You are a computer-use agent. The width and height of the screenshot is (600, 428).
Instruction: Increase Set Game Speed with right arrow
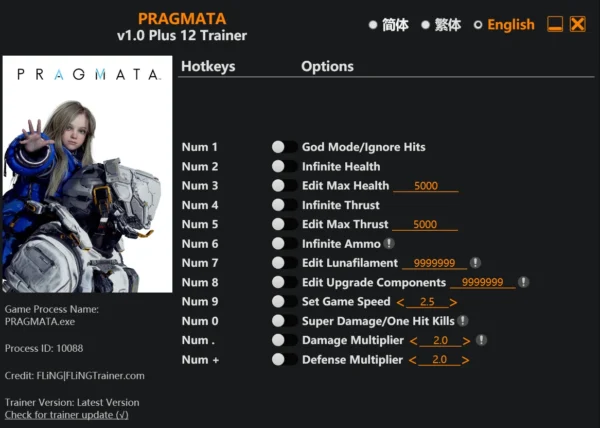453,302
